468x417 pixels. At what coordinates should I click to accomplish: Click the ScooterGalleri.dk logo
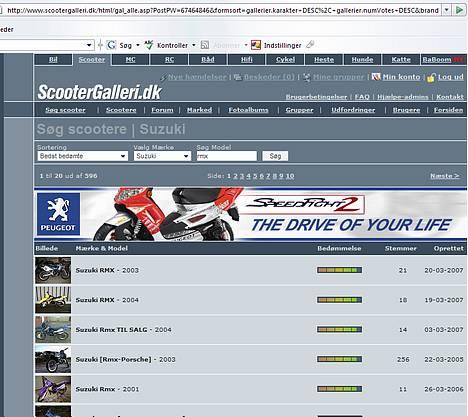coord(99,92)
